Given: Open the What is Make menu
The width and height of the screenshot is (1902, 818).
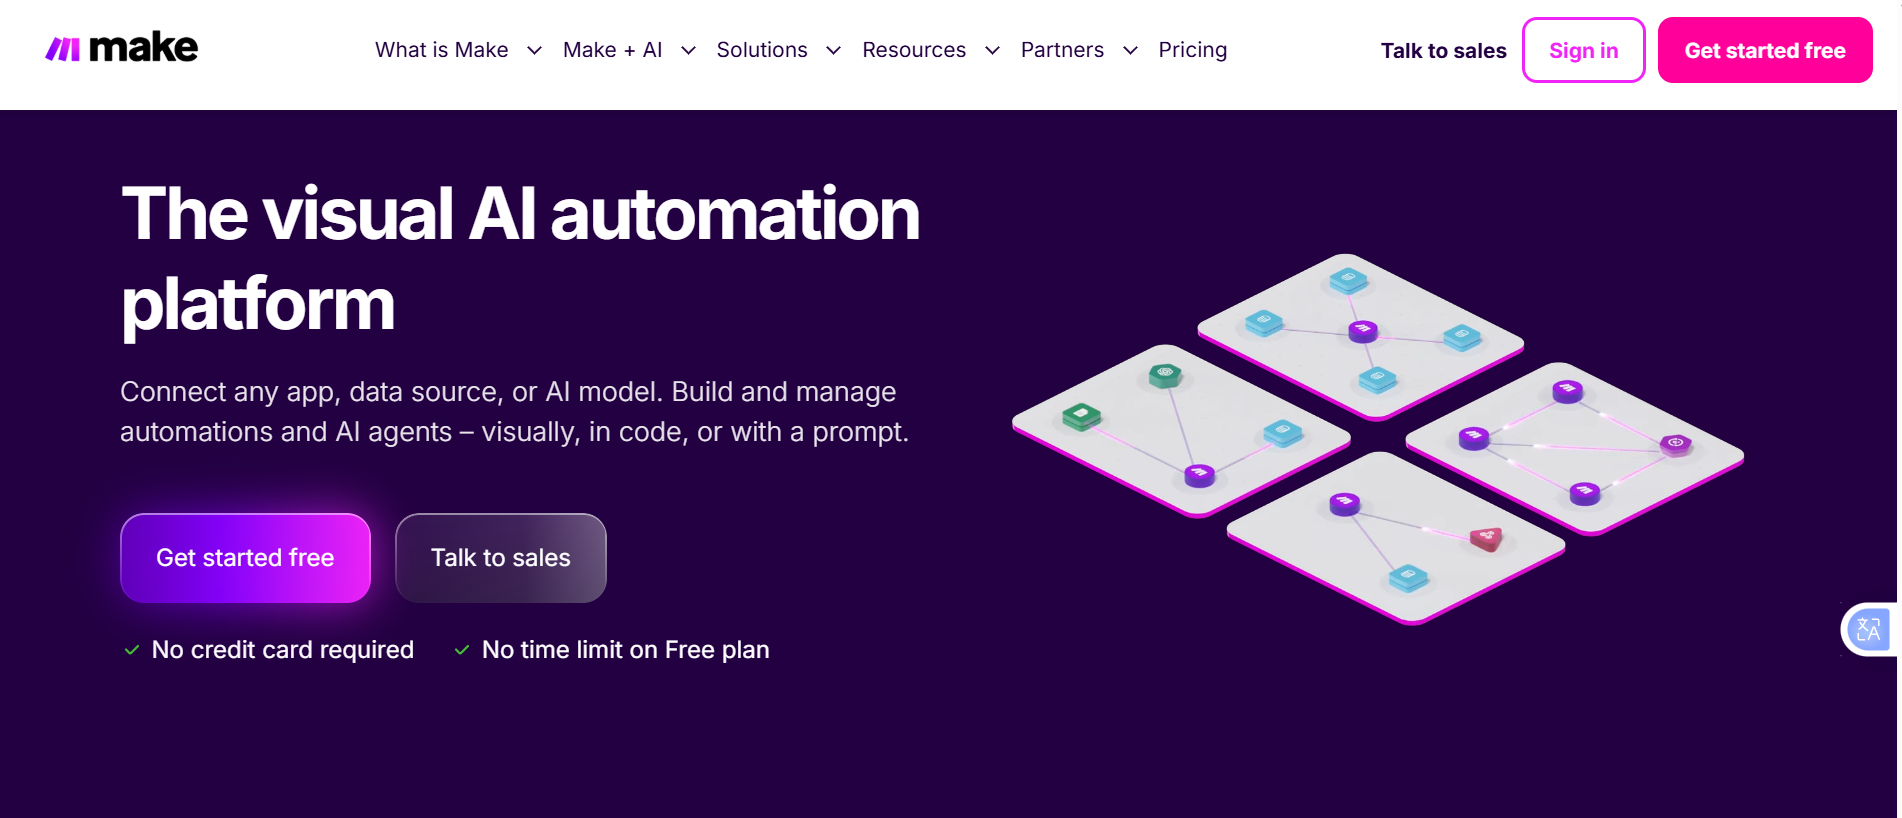Looking at the screenshot, I should 442,50.
